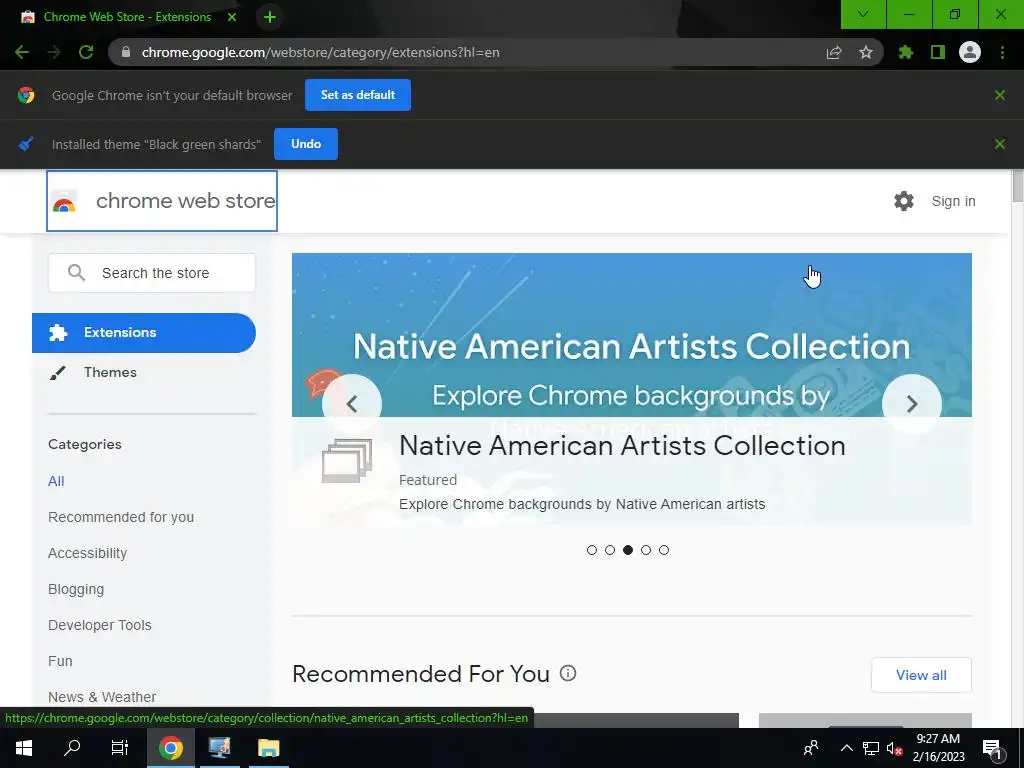The width and height of the screenshot is (1024, 768).
Task: Toggle the browser side panel icon
Action: point(938,52)
